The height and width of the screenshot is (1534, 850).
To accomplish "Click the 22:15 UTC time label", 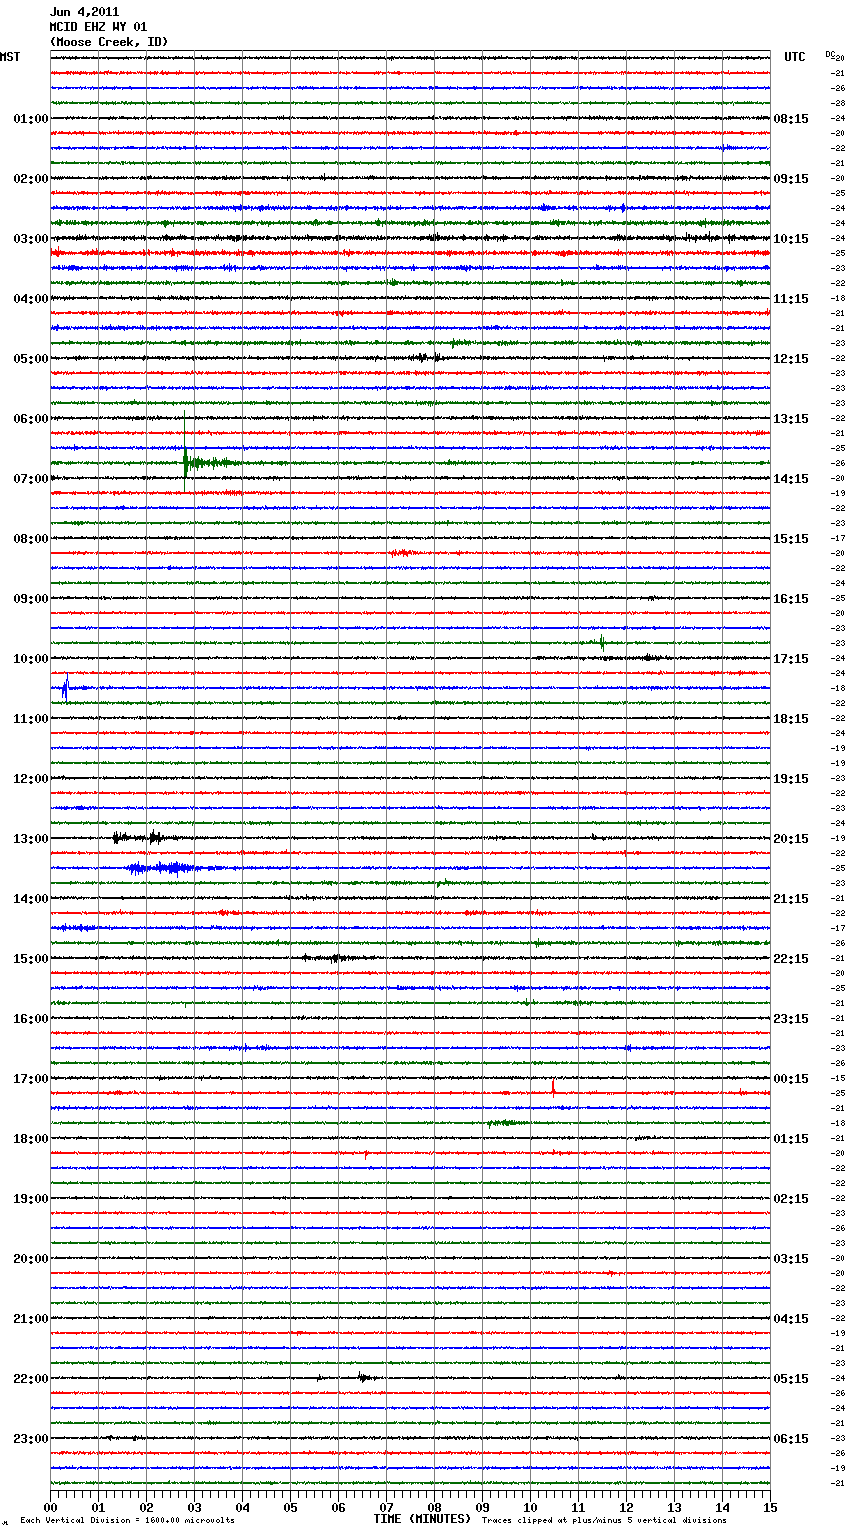I will click(x=791, y=959).
